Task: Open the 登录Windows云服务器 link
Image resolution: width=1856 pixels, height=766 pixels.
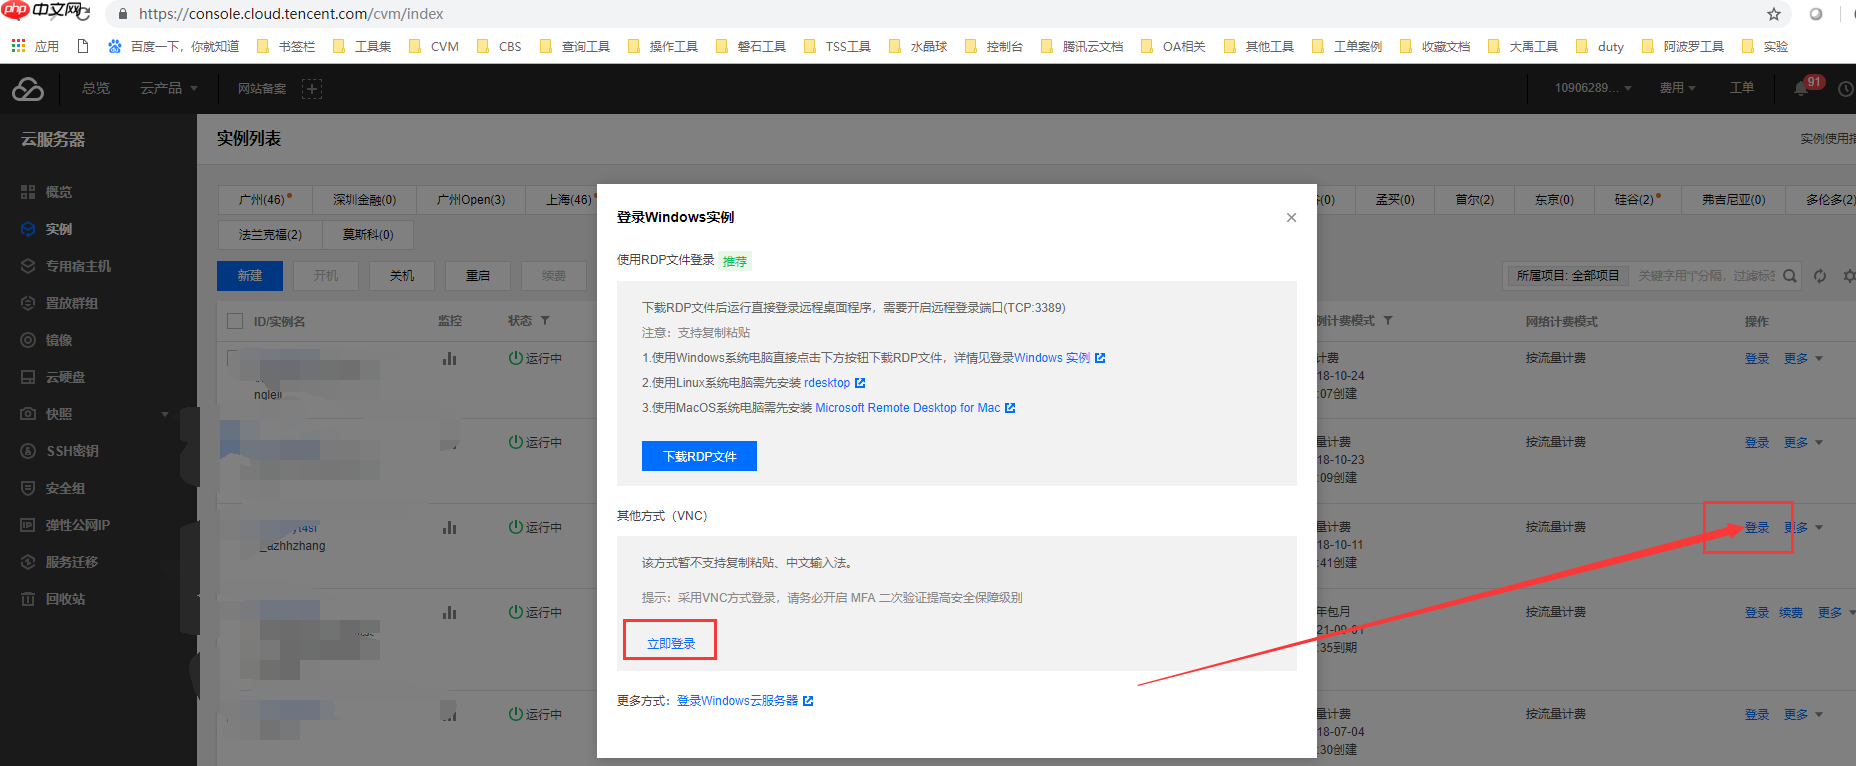Action: tap(738, 701)
